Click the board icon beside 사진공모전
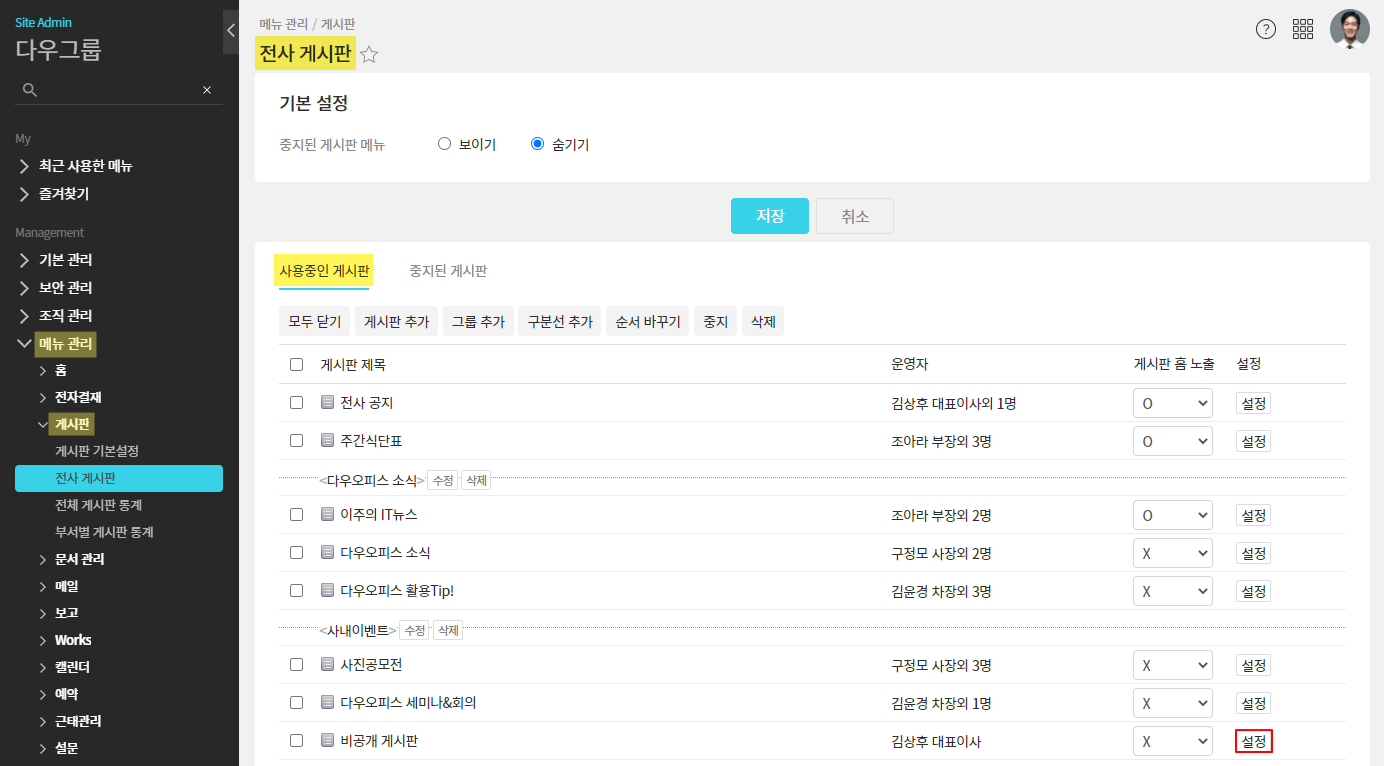This screenshot has height=766, width=1384. (327, 665)
